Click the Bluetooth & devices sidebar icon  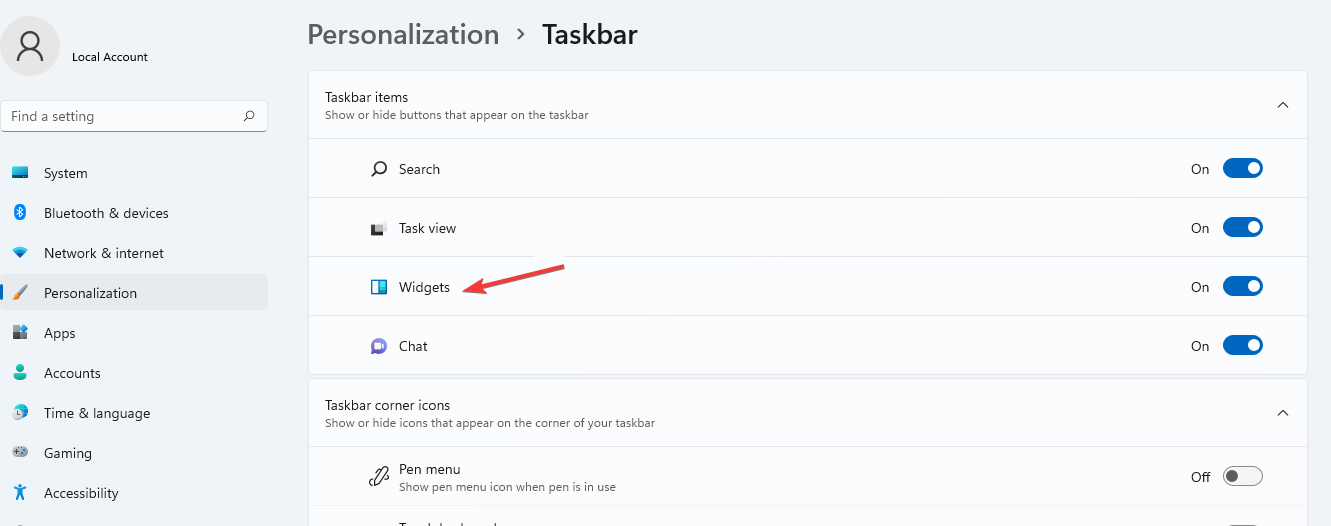pyautogui.click(x=20, y=213)
